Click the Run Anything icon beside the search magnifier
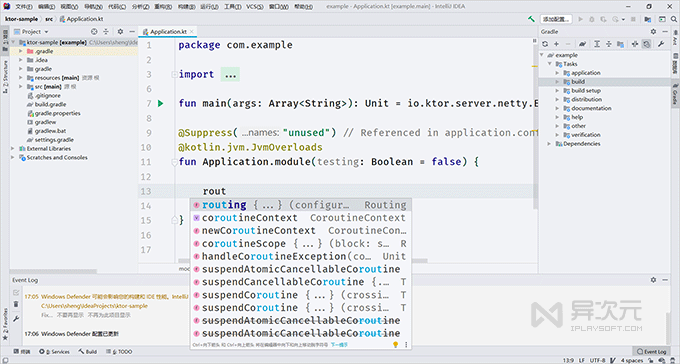The image size is (680, 364). coord(662,19)
